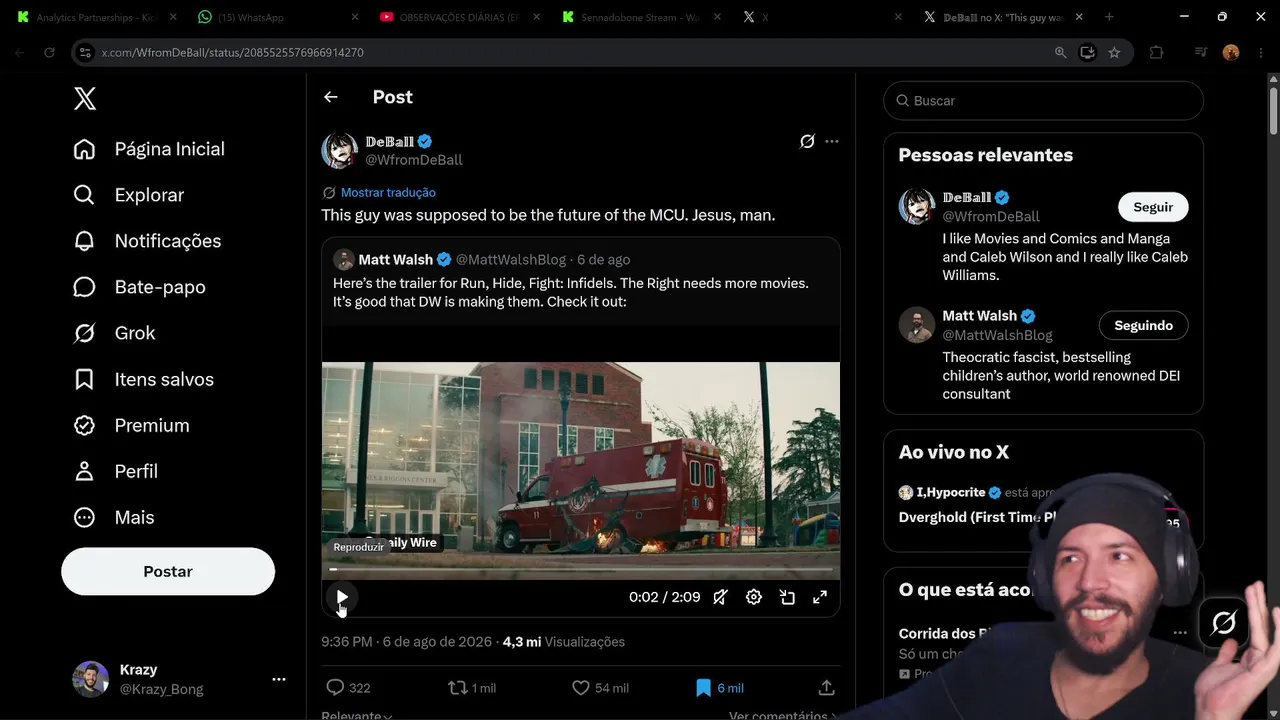The image size is (1280, 720).
Task: Unmute the video audio
Action: coord(720,597)
